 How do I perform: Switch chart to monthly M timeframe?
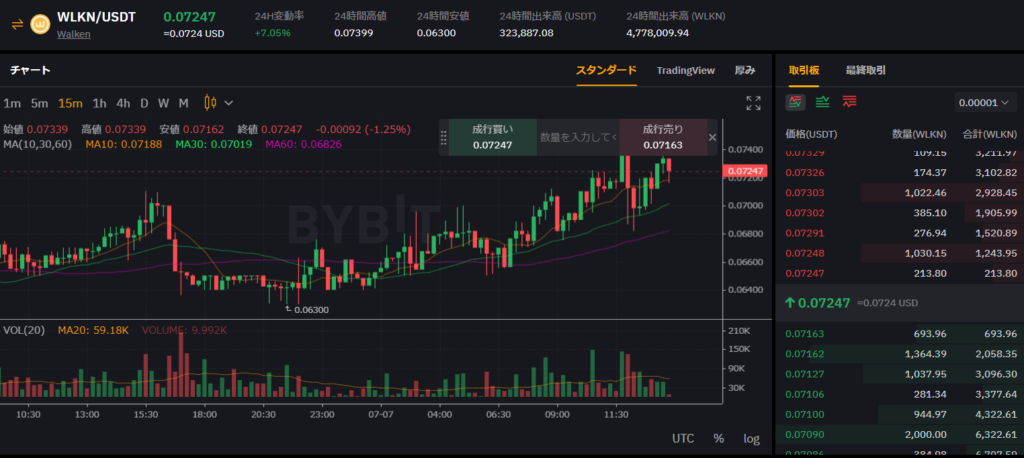click(x=184, y=103)
